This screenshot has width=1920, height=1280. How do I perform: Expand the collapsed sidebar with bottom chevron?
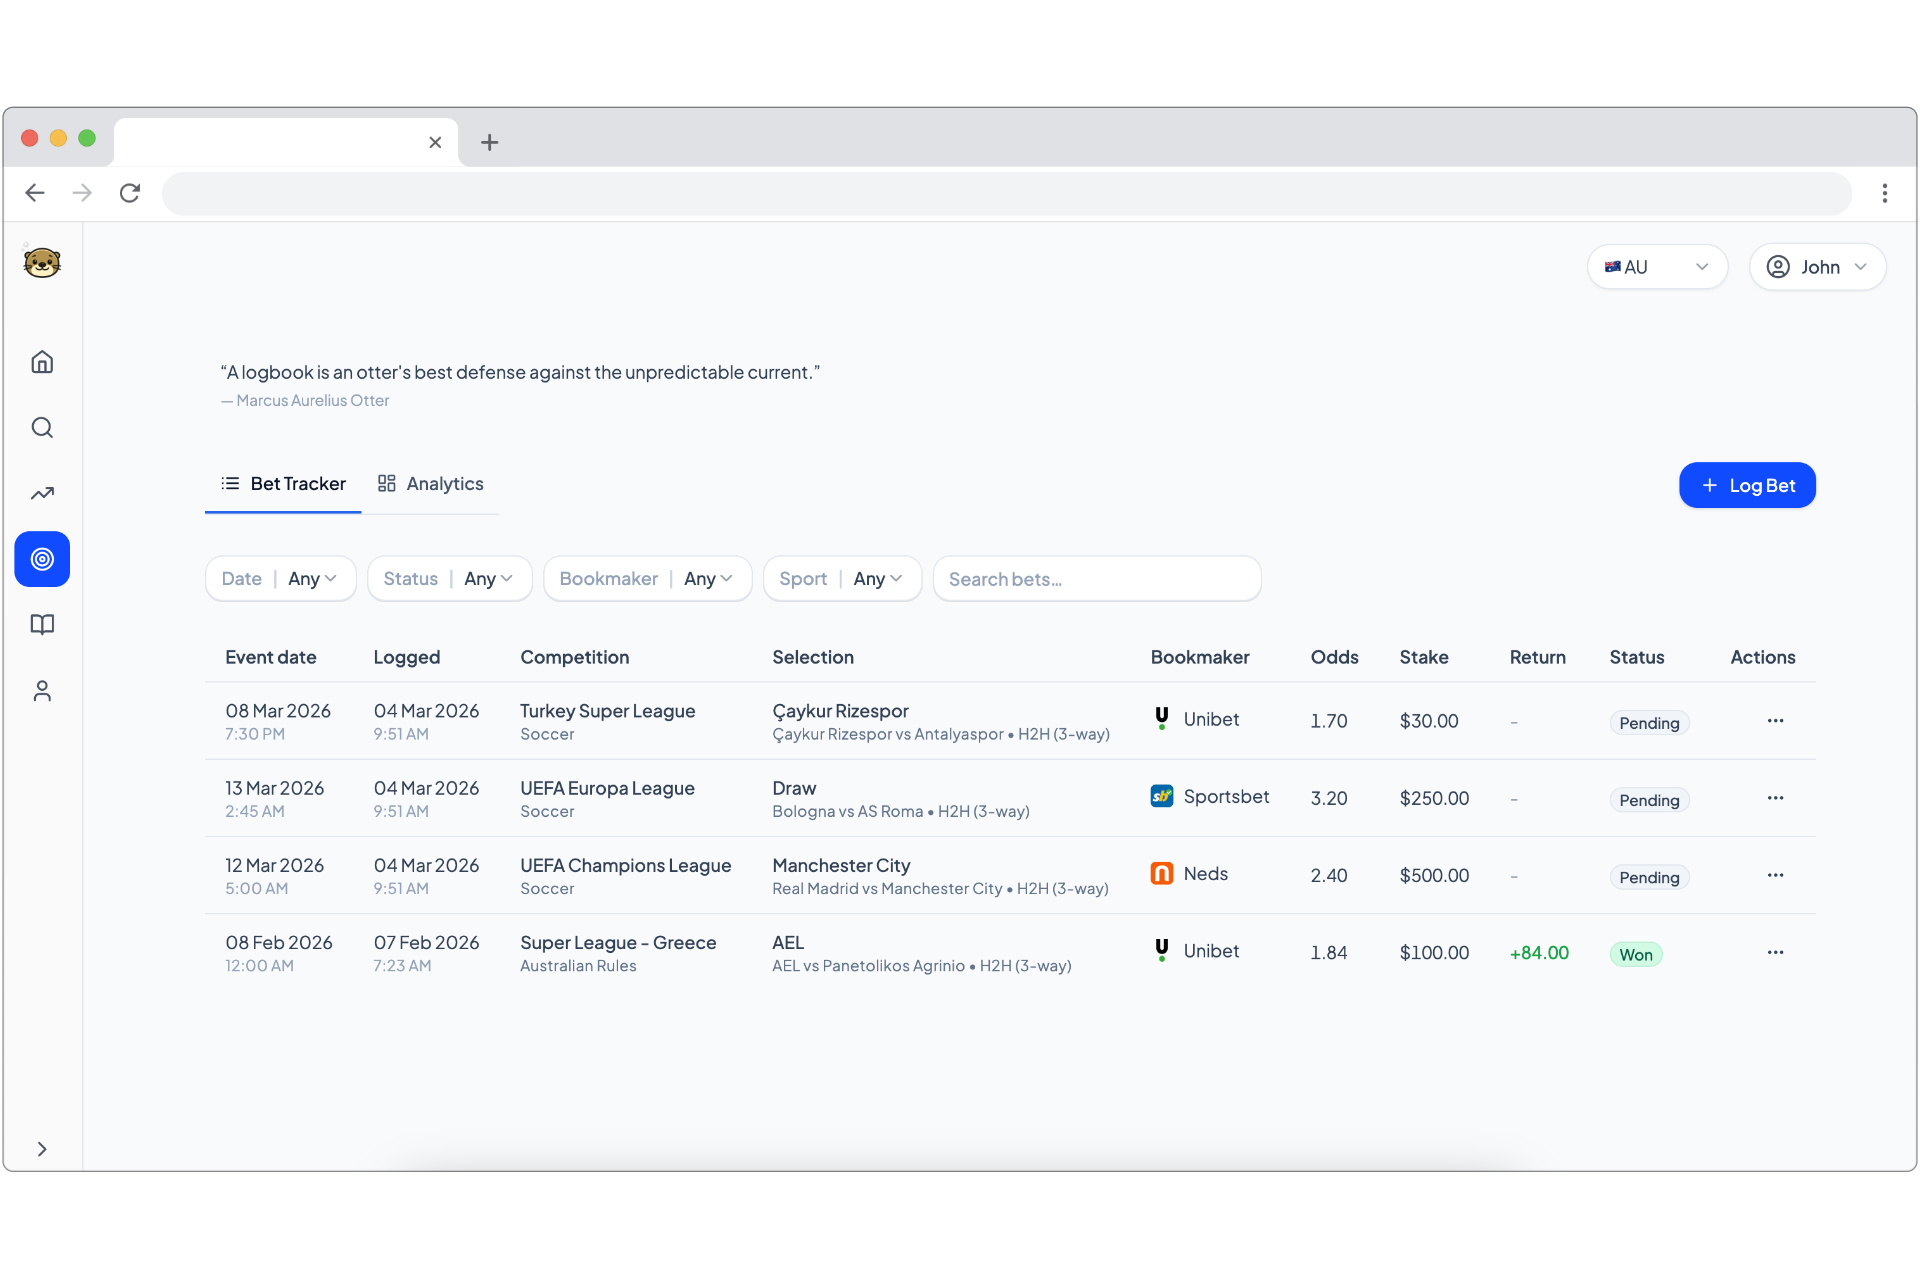coord(42,1149)
